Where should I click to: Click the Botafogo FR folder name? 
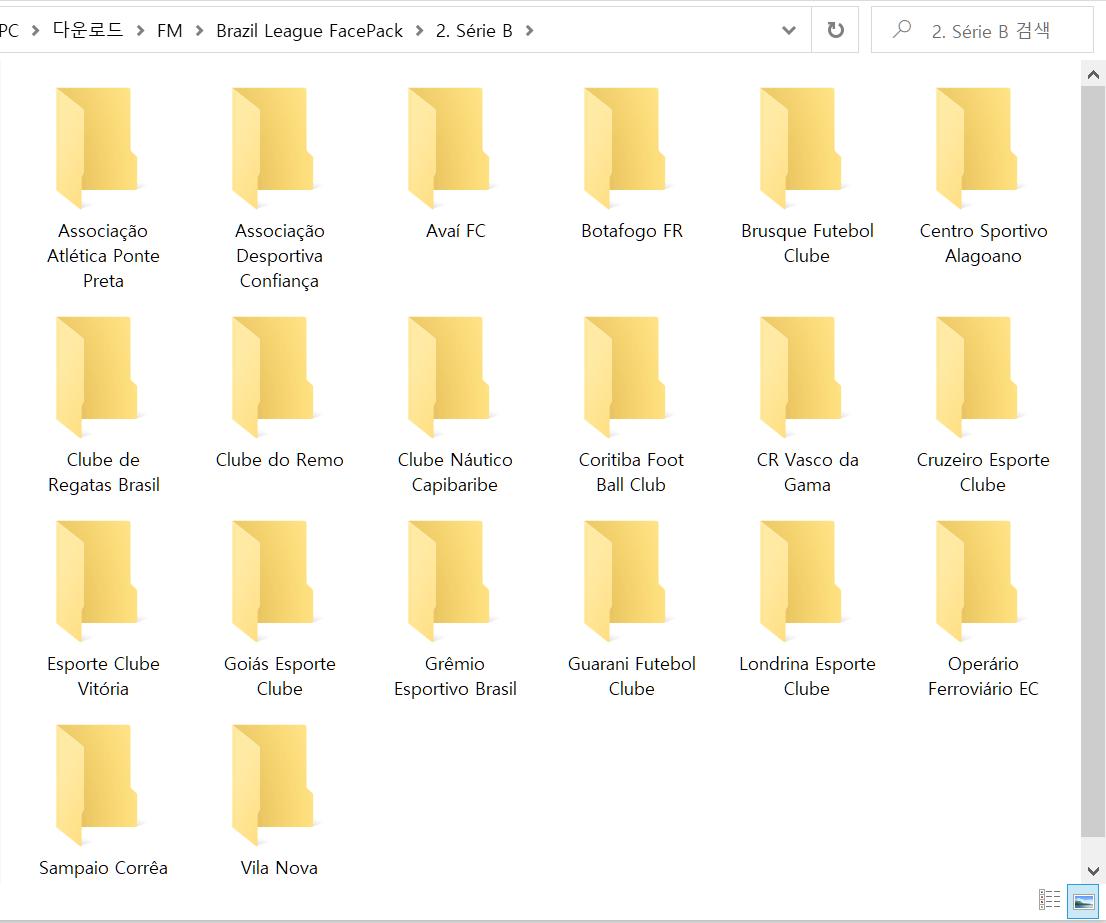(632, 231)
